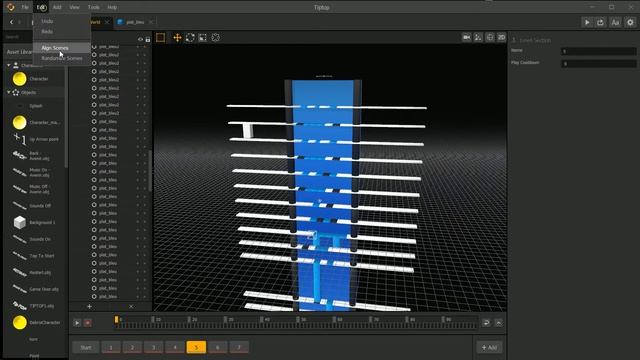Toggle lock icon in outliner header

pyautogui.click(x=148, y=40)
